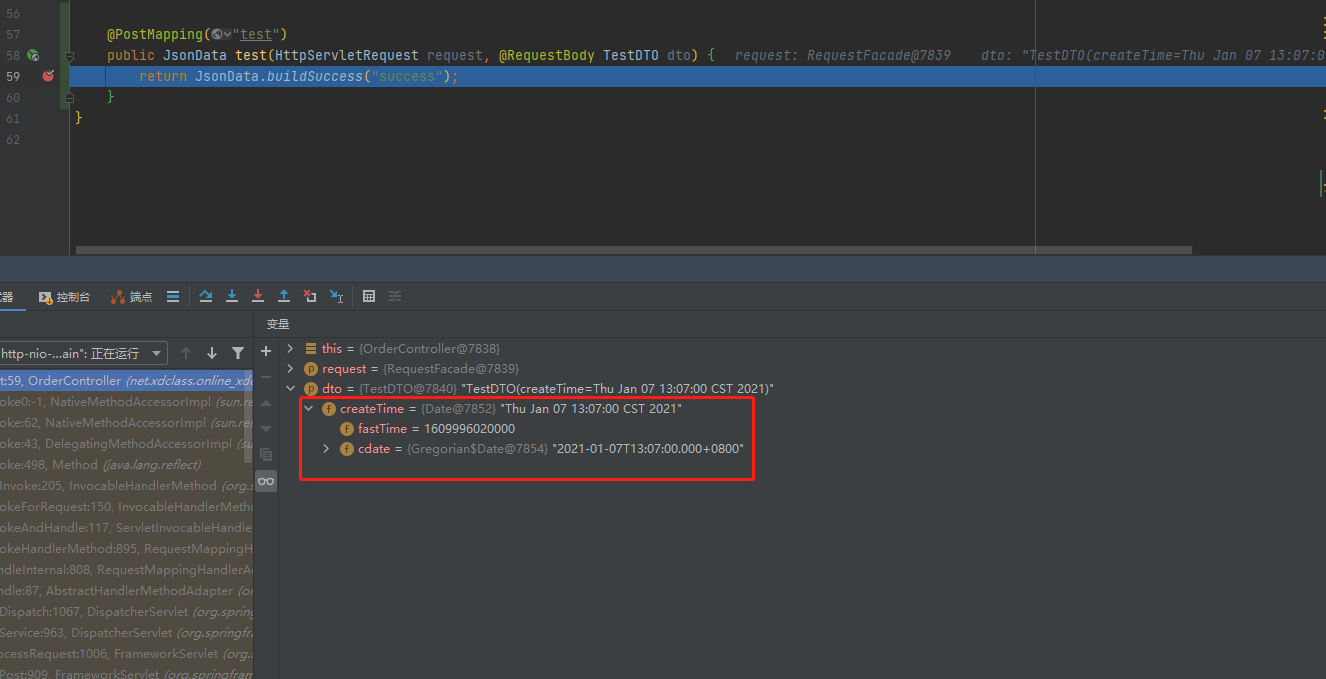Click the editor horizontal scrollbar
Image resolution: width=1326 pixels, height=679 pixels.
pyautogui.click(x=634, y=250)
